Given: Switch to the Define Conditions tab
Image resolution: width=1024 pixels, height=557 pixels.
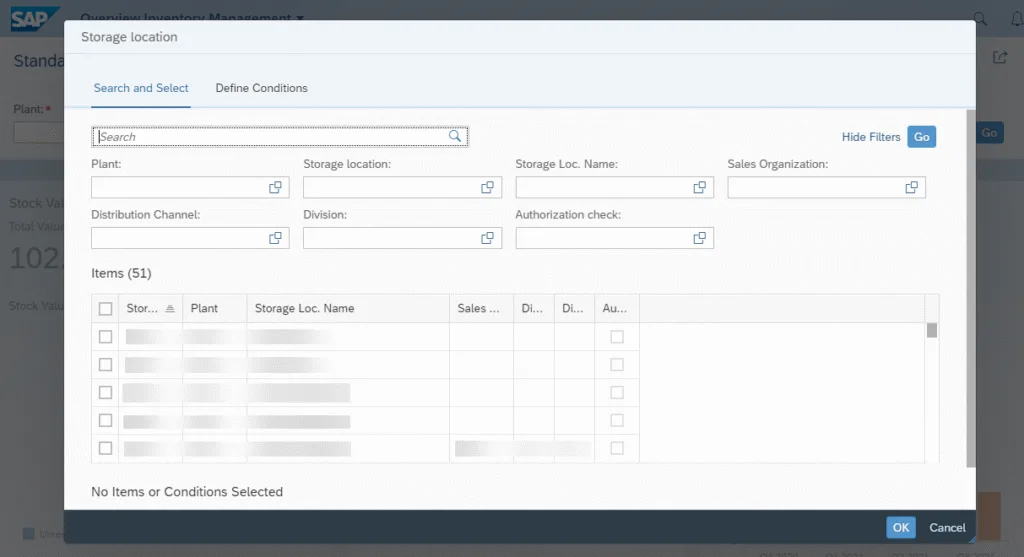Looking at the screenshot, I should [261, 88].
